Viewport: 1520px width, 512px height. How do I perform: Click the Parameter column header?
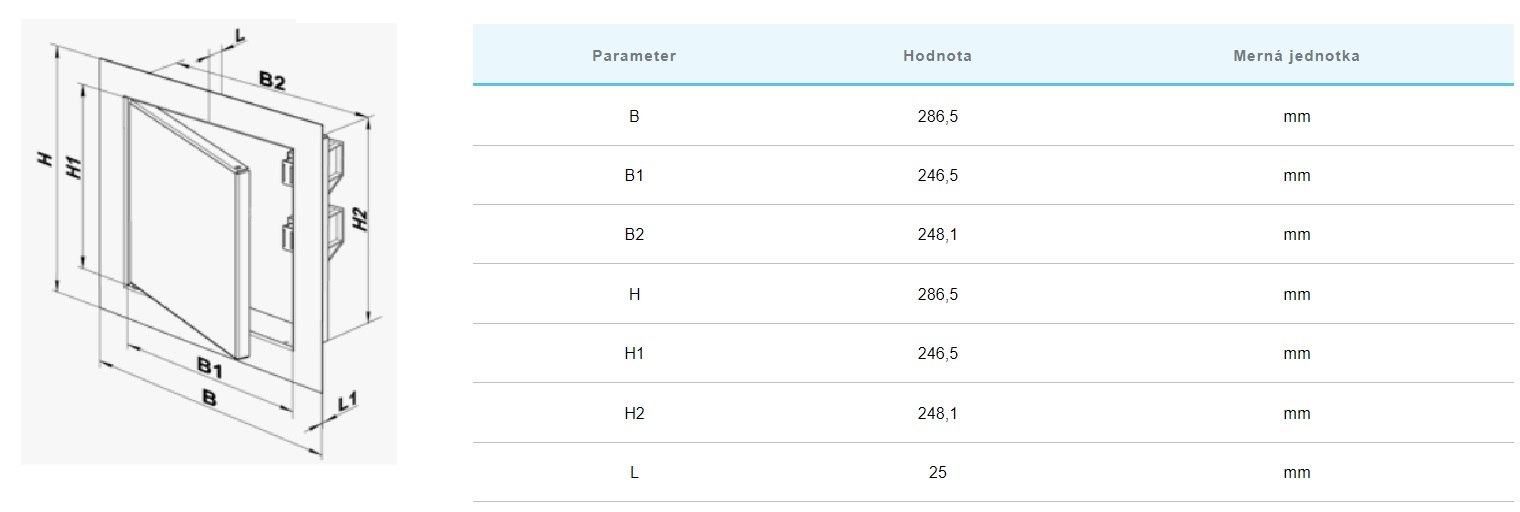(x=634, y=56)
